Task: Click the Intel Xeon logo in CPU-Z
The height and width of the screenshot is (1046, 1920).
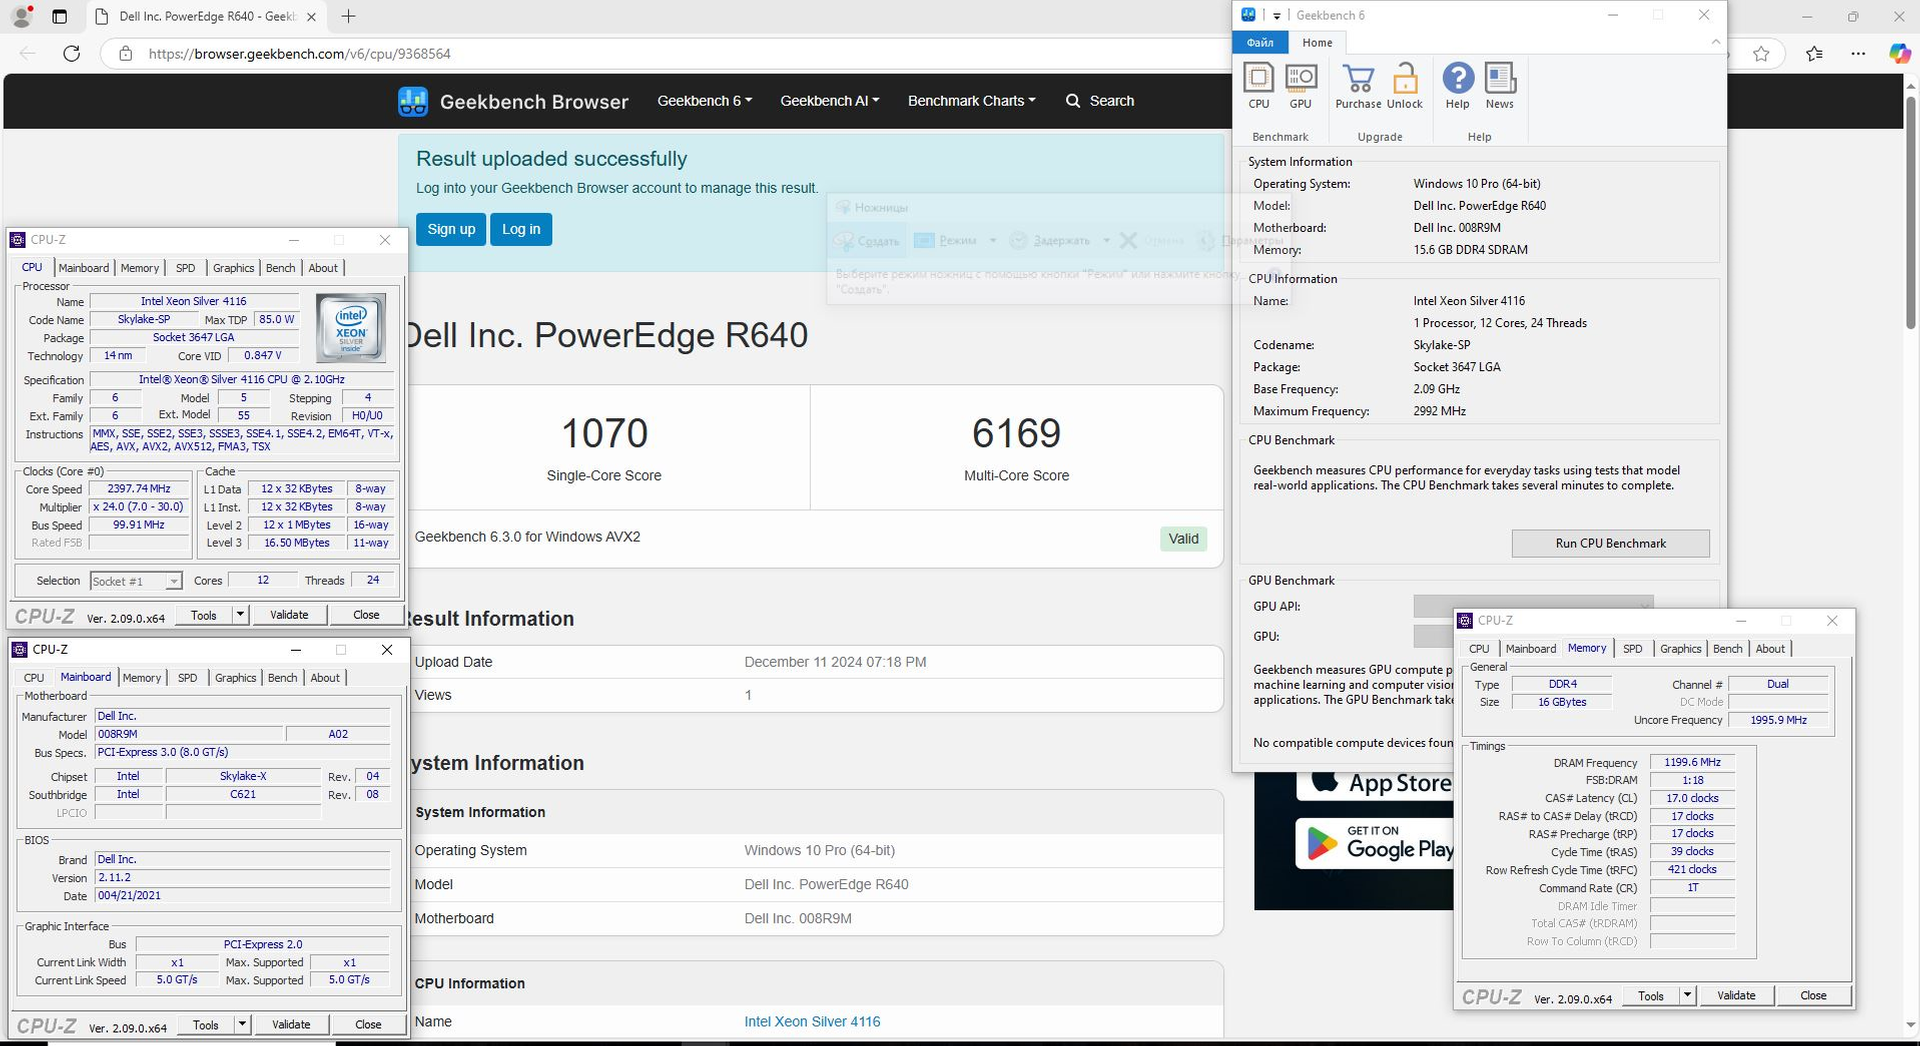Action: [350, 328]
